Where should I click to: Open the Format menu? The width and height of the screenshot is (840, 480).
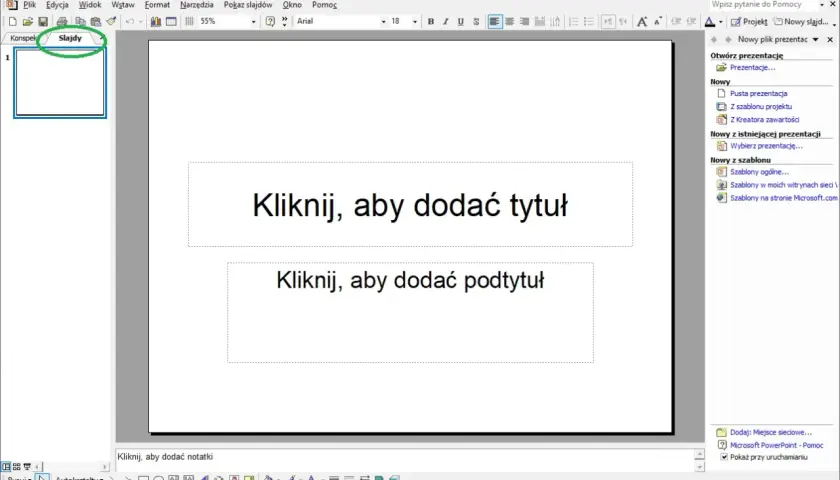click(x=157, y=5)
